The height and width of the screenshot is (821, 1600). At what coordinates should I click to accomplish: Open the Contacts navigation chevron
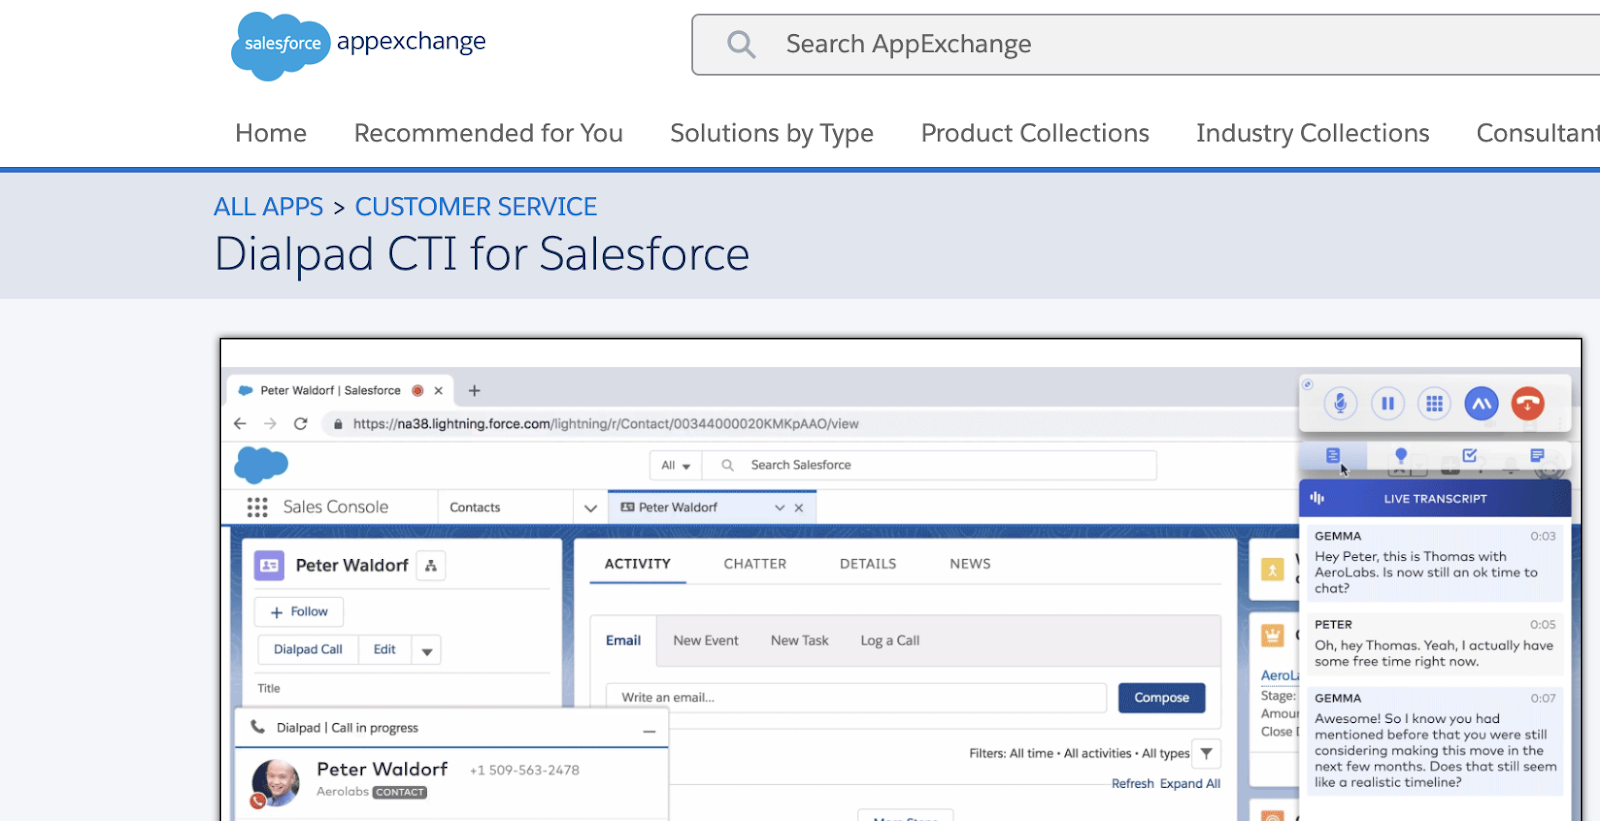coord(591,508)
